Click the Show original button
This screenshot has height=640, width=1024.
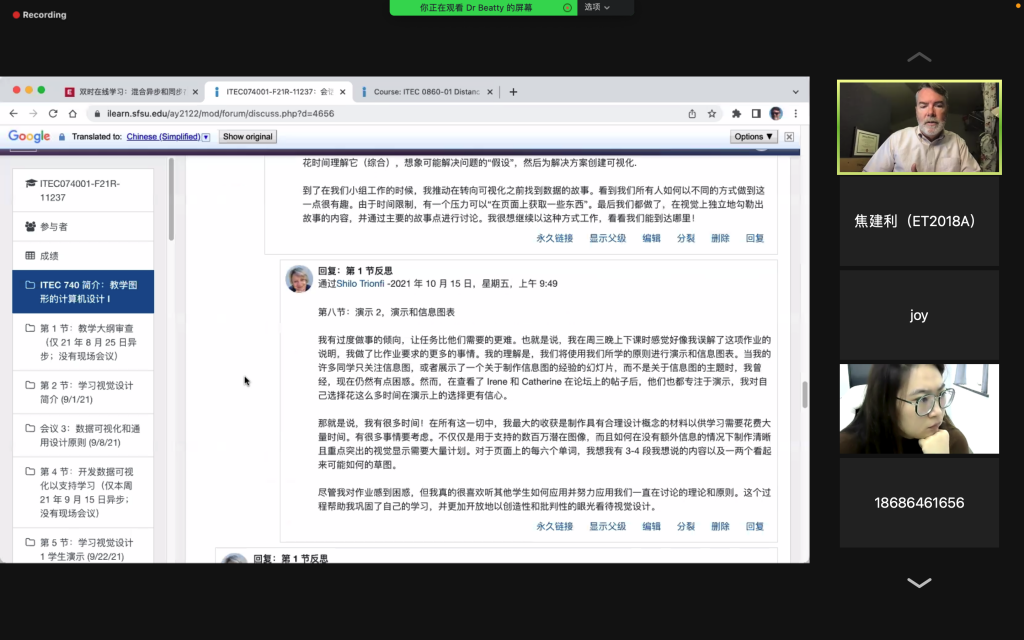tap(248, 136)
